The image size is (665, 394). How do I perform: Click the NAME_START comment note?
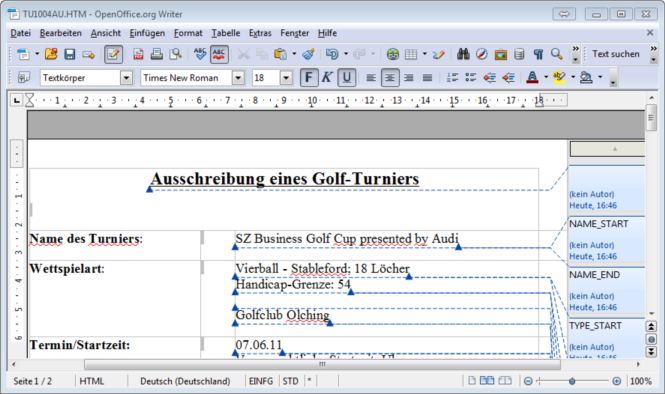click(x=606, y=240)
